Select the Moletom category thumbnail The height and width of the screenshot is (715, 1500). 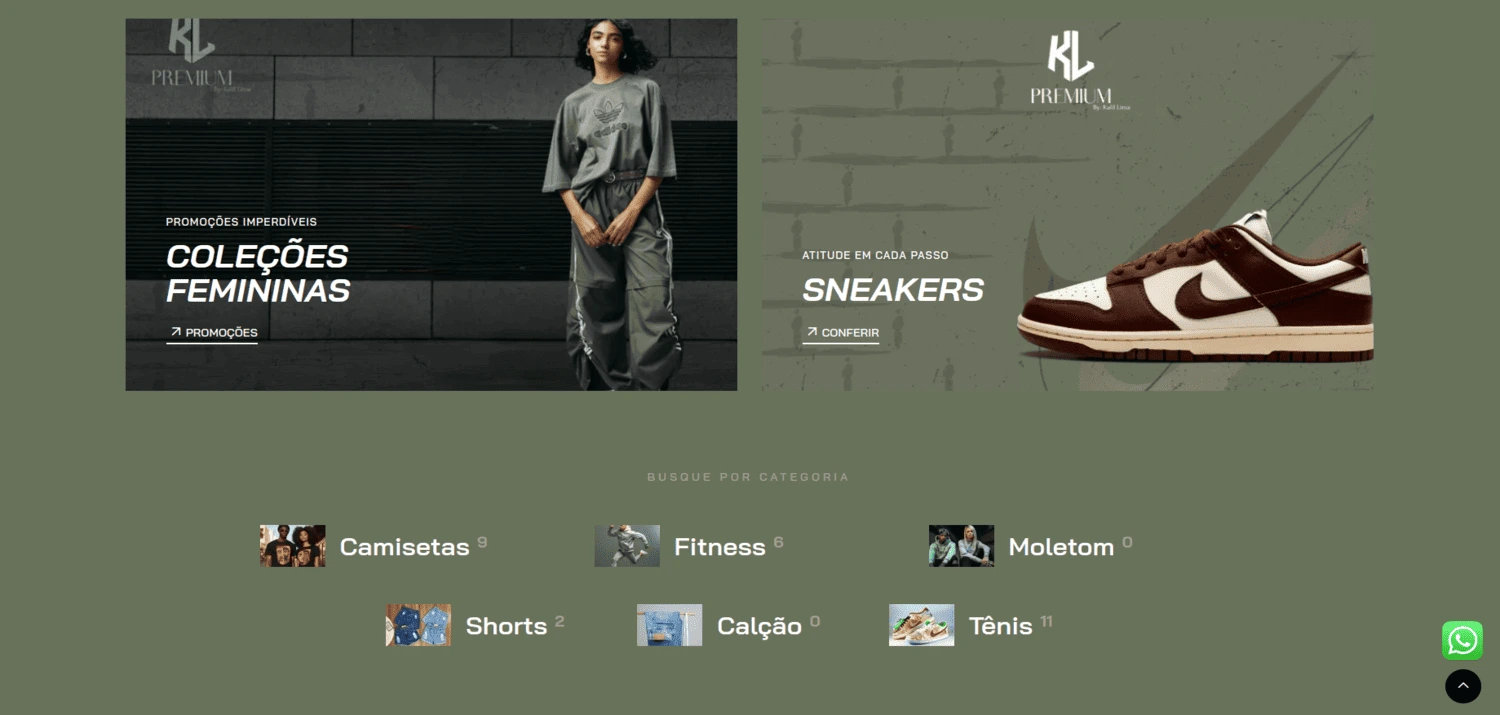click(x=961, y=546)
